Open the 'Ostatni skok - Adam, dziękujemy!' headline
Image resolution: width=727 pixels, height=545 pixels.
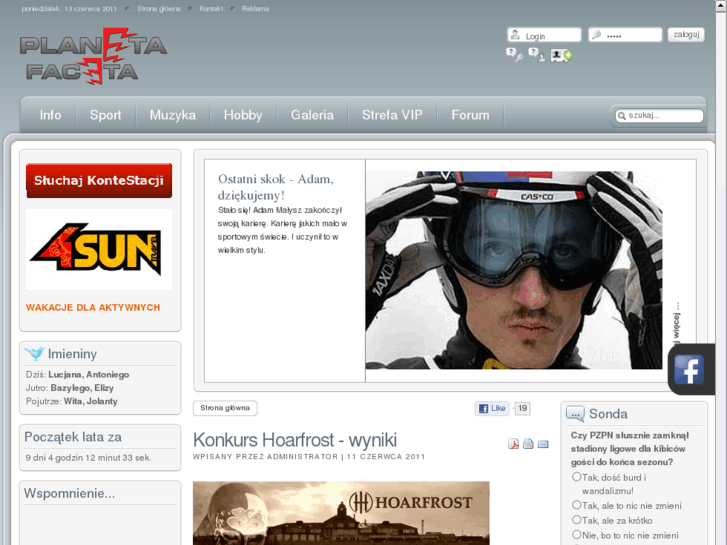[x=276, y=186]
